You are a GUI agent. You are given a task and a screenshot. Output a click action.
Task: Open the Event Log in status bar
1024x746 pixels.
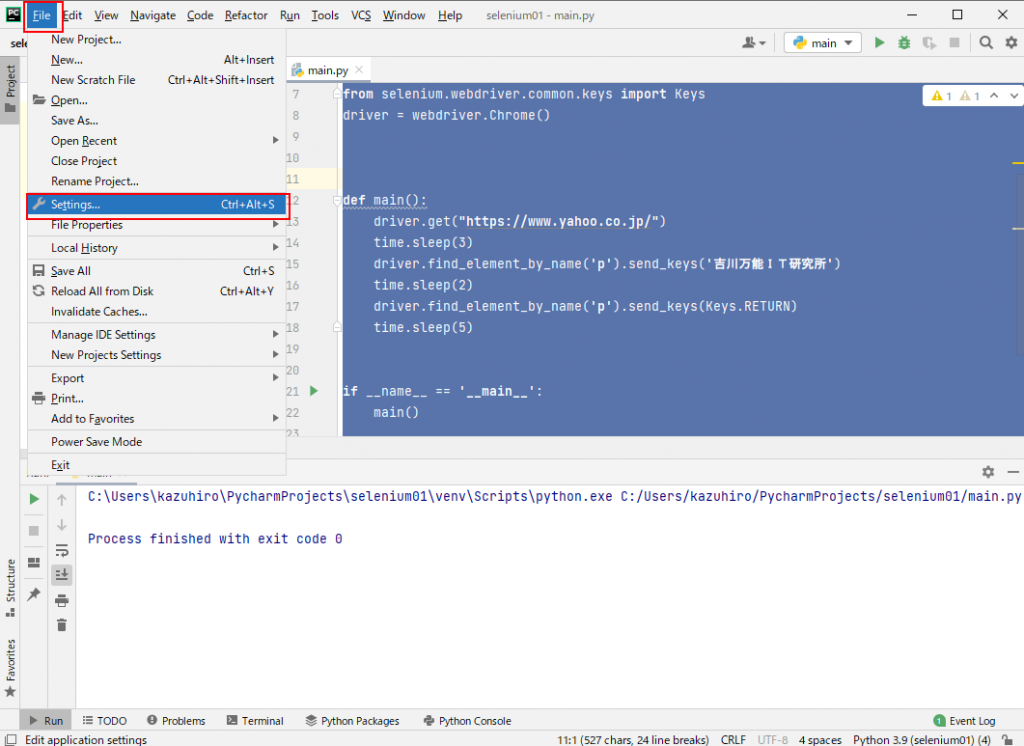click(x=964, y=720)
